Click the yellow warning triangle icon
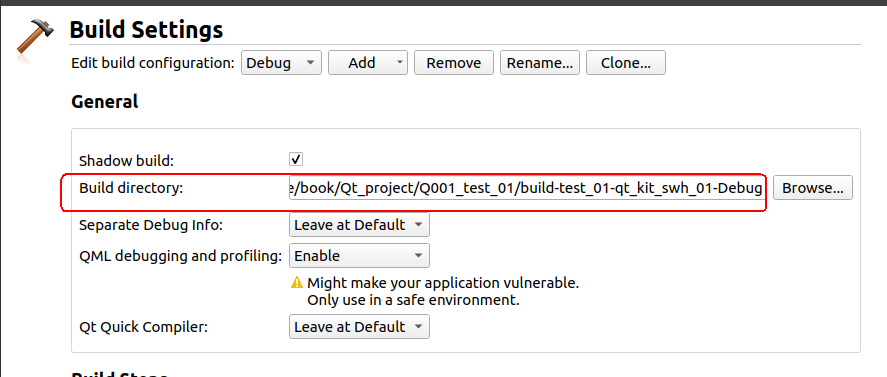887x377 pixels. [x=296, y=282]
